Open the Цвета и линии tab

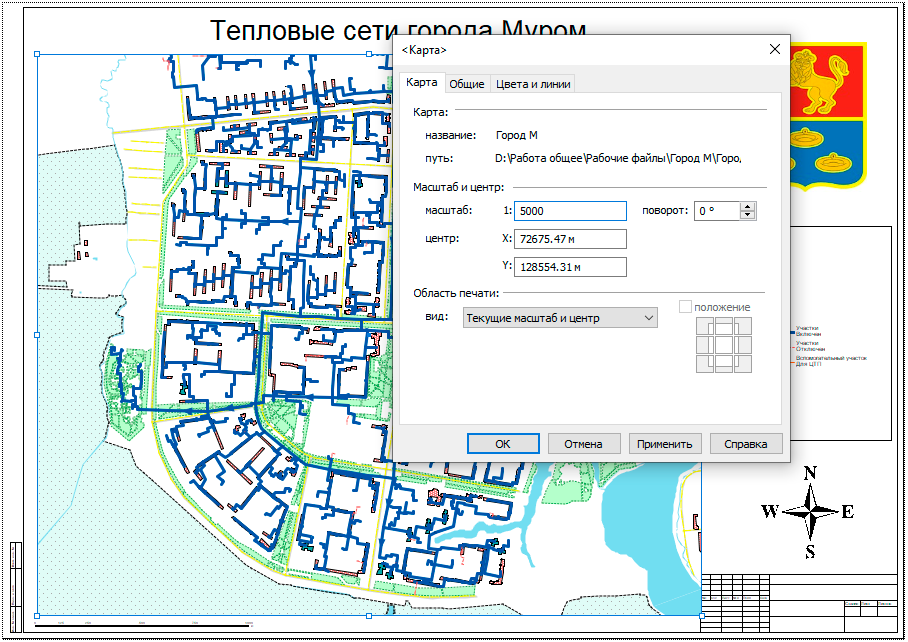[533, 84]
